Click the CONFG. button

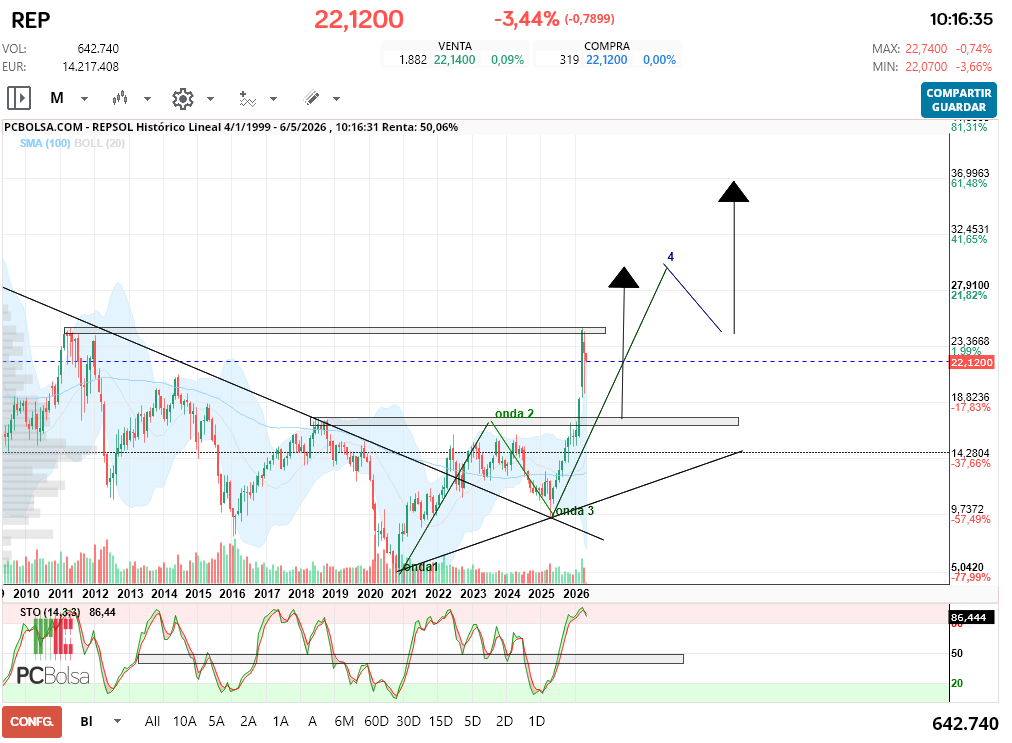(32, 722)
